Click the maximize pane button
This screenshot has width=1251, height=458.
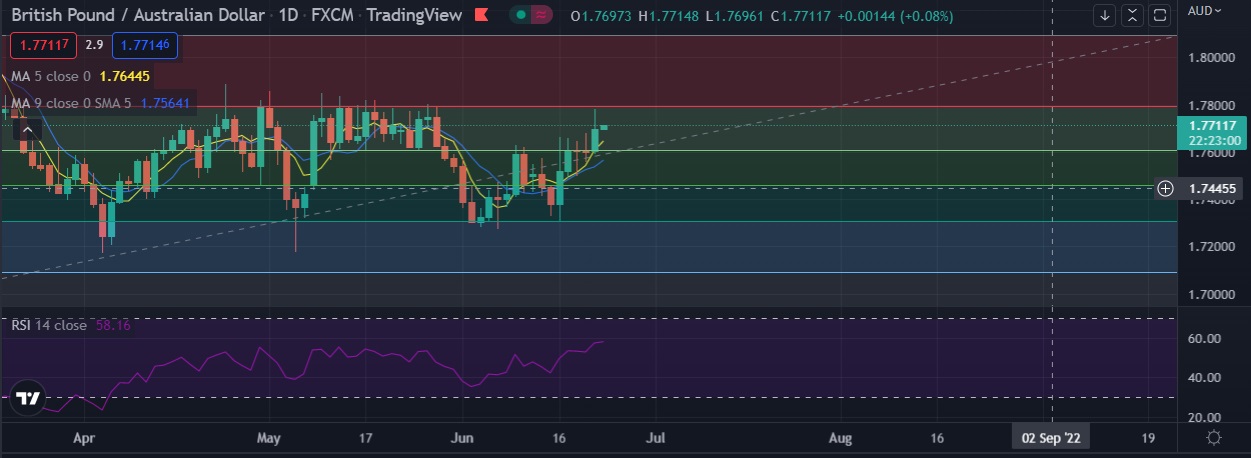[1159, 15]
